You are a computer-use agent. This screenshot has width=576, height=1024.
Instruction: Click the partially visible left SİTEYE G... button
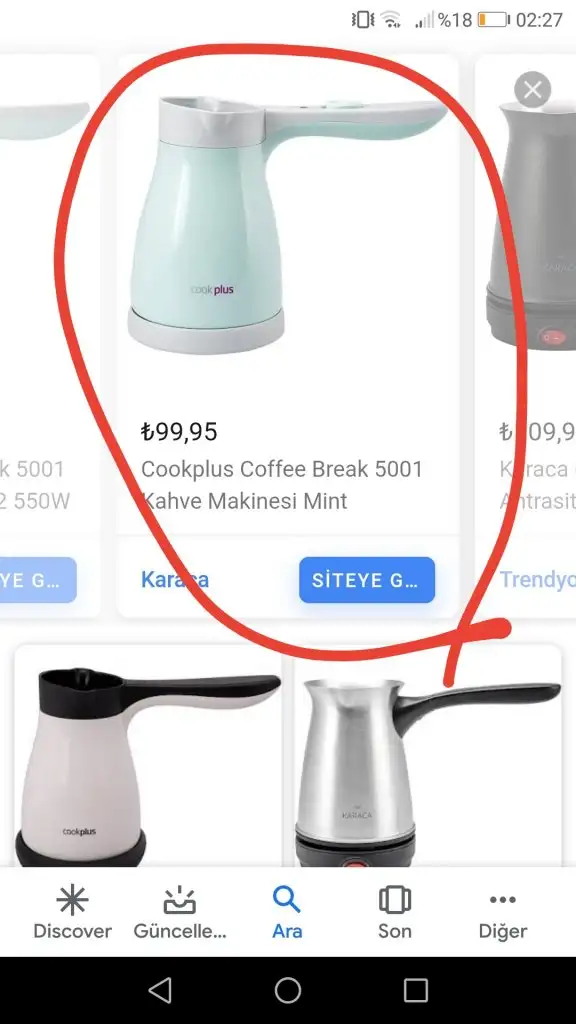38,580
